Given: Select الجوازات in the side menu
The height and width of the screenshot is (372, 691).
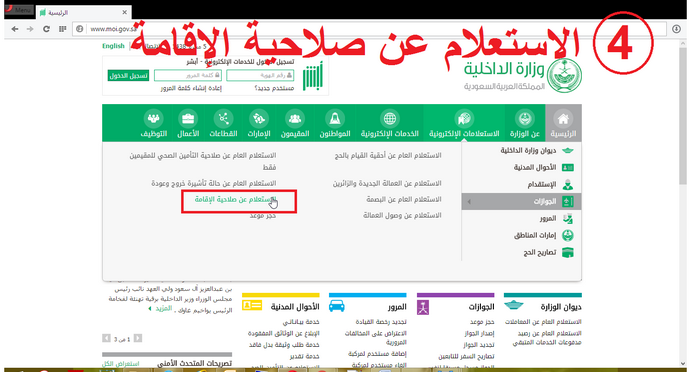Looking at the screenshot, I should [521, 201].
